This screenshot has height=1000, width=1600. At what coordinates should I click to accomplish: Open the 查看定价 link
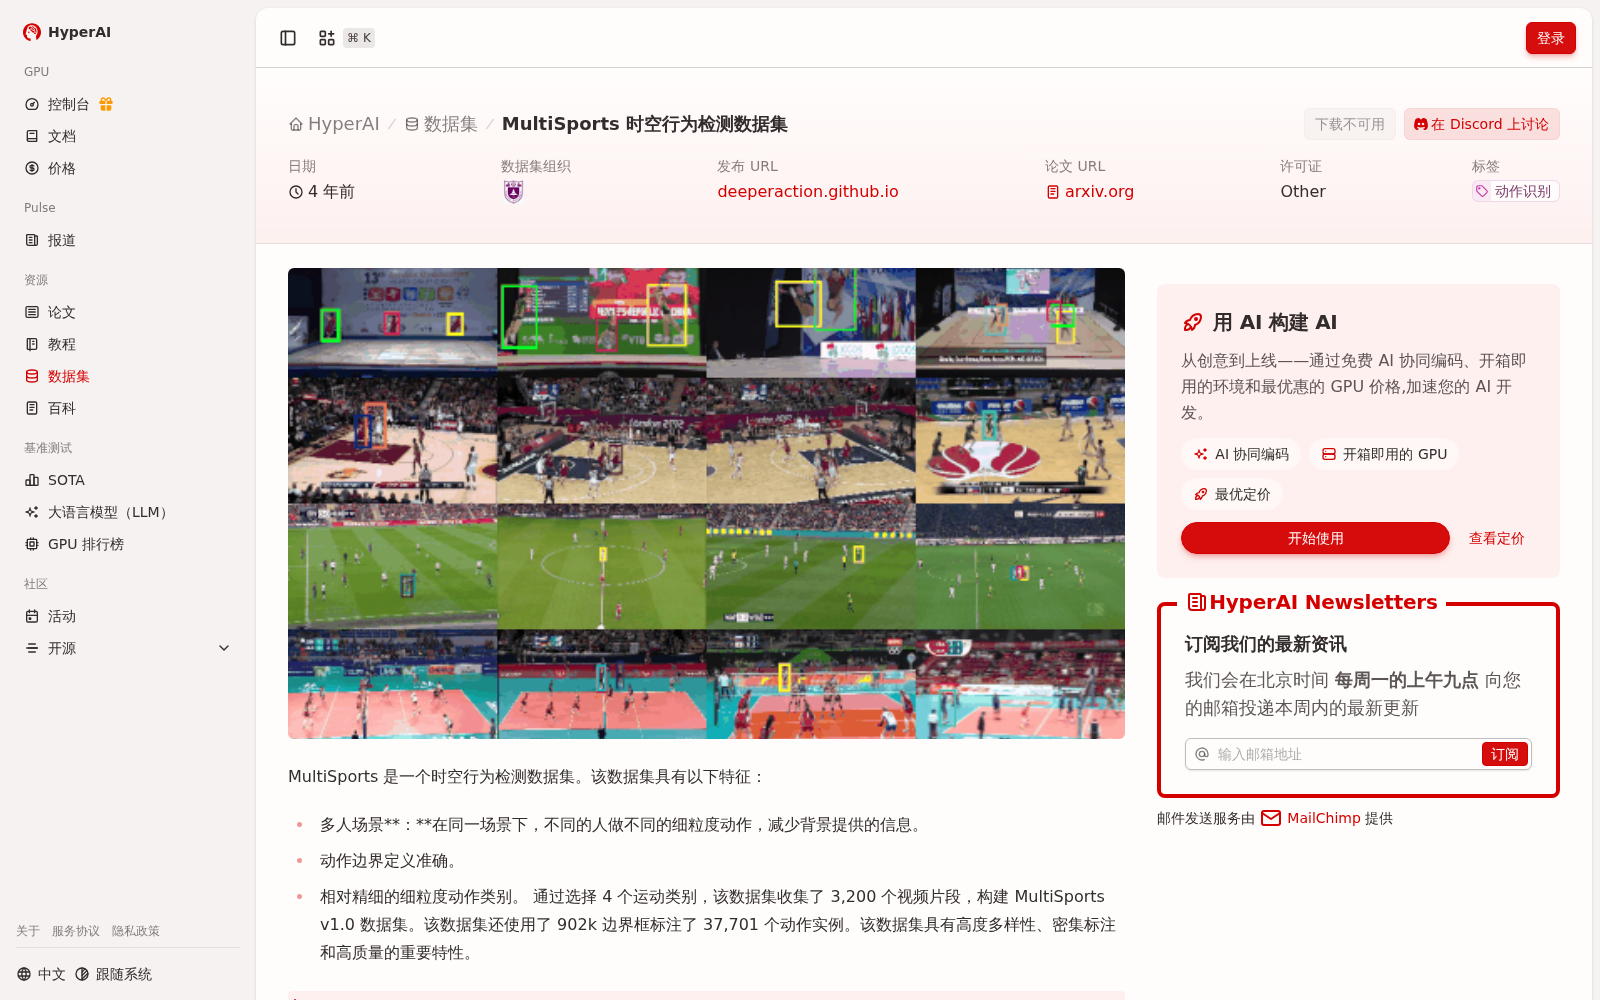click(1496, 538)
